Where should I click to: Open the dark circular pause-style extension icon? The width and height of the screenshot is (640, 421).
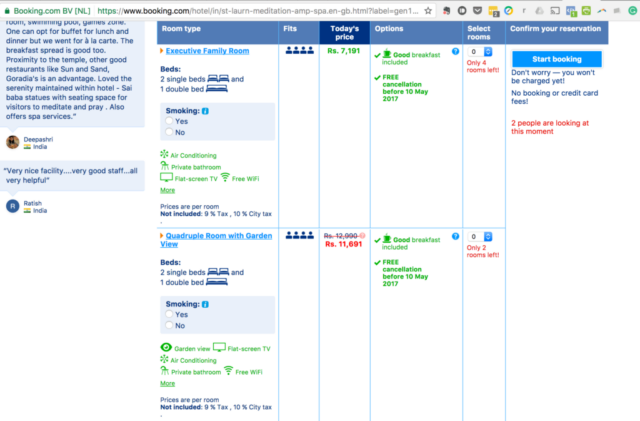click(462, 11)
